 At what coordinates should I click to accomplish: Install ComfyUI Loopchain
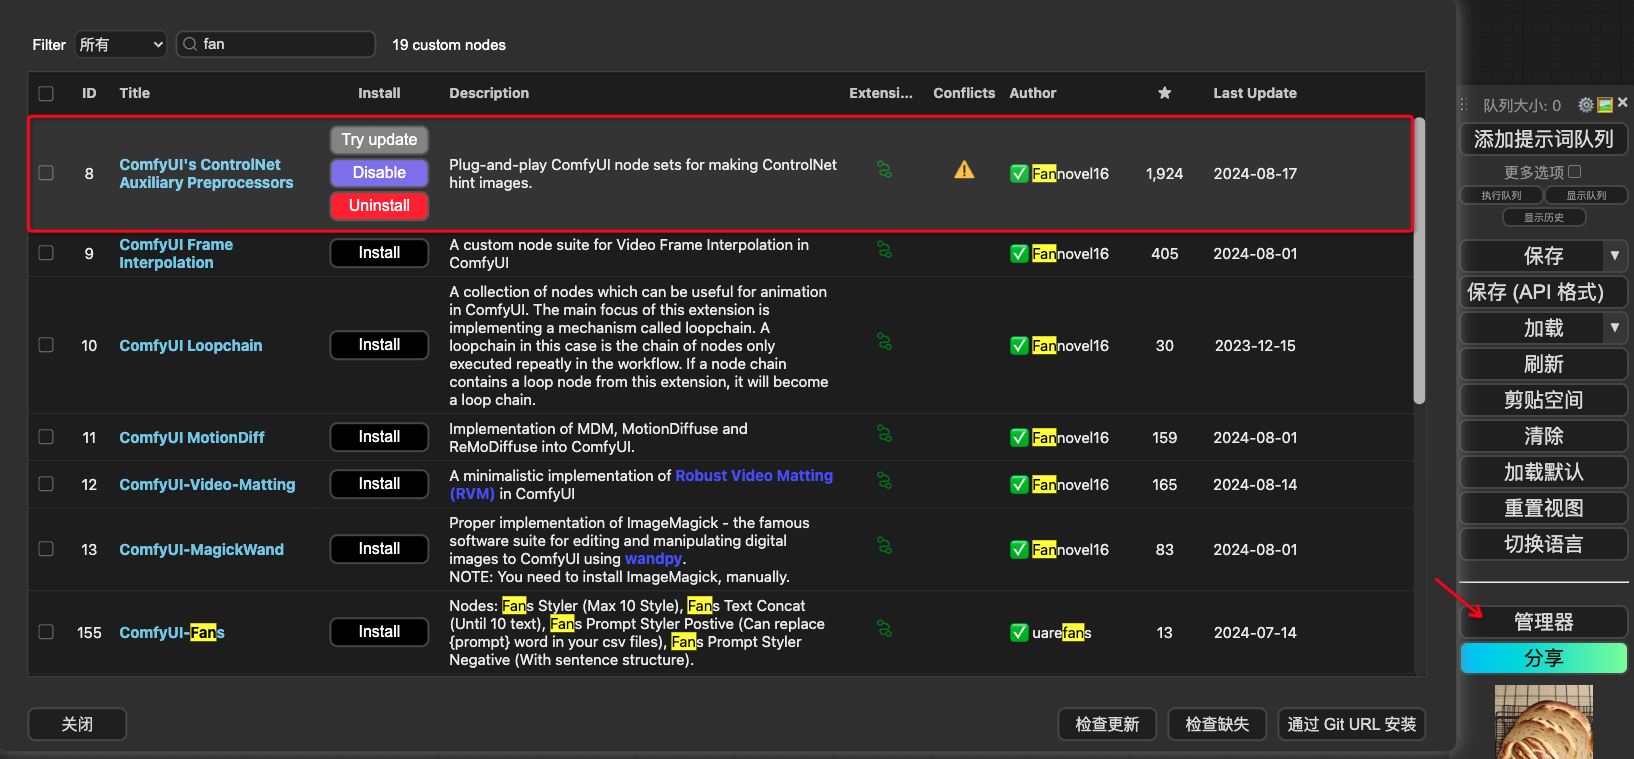click(379, 345)
